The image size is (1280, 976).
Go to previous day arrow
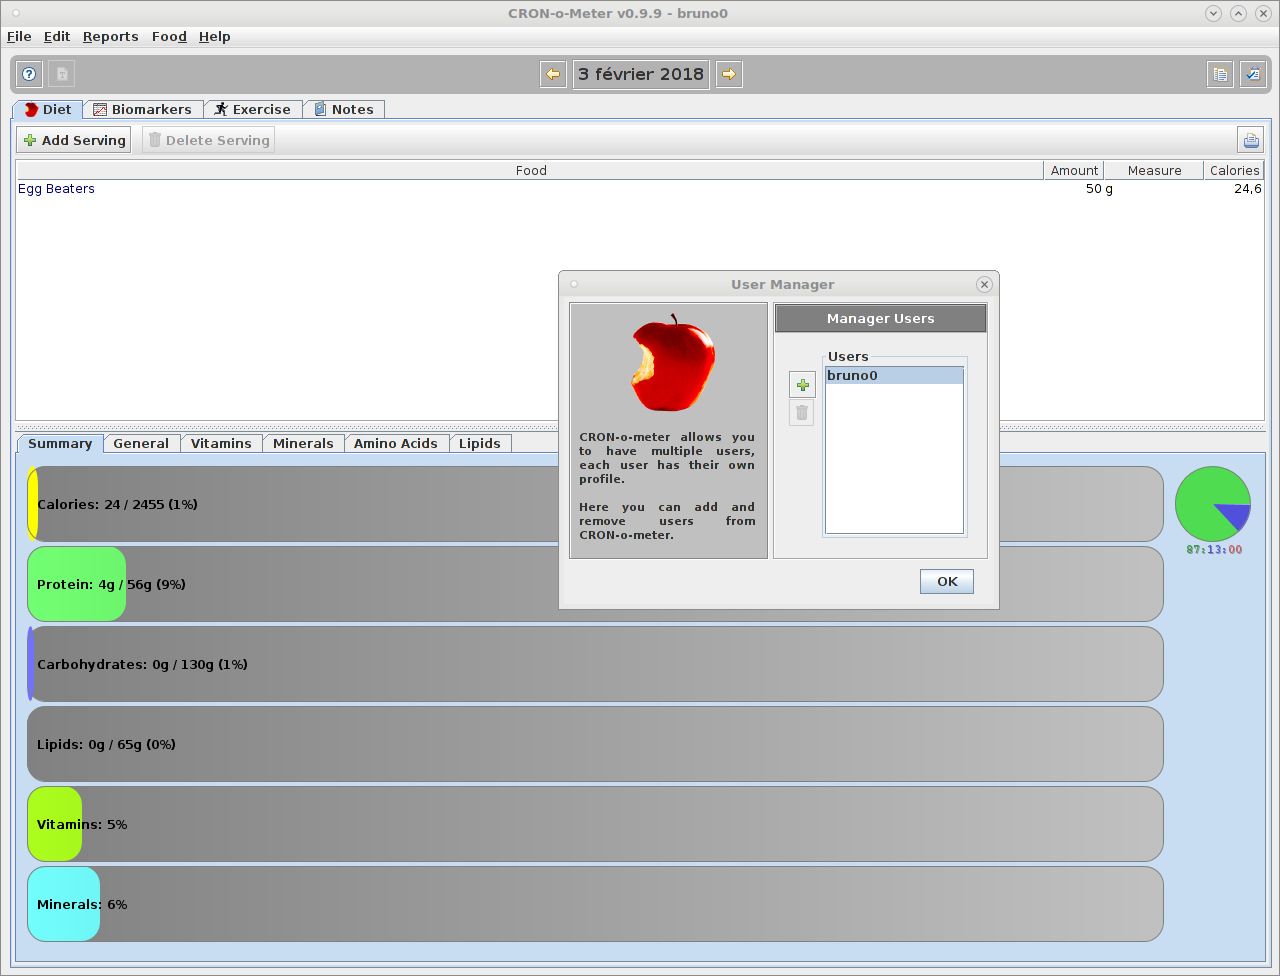click(x=553, y=74)
